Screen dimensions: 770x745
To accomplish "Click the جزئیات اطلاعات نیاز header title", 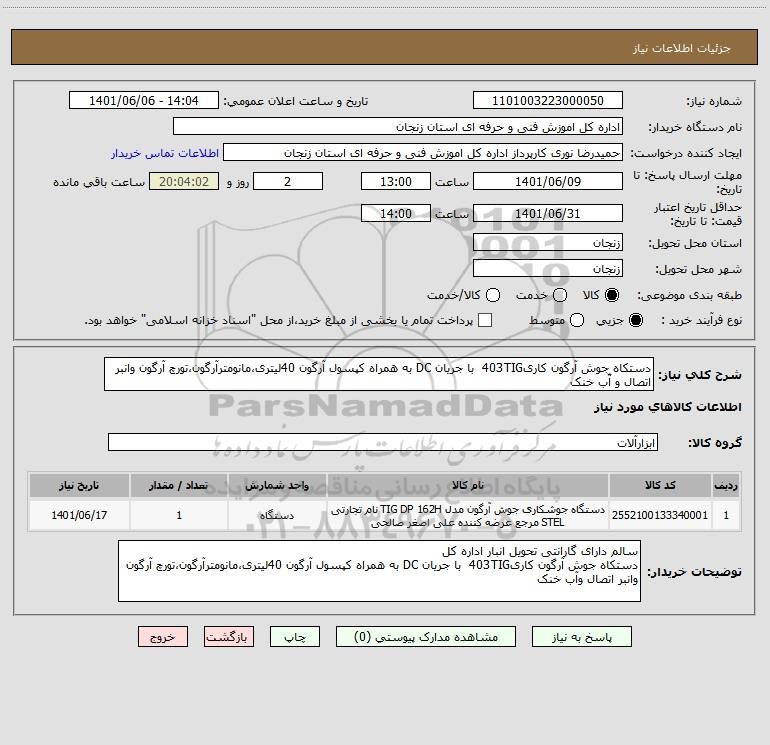I will pos(682,48).
